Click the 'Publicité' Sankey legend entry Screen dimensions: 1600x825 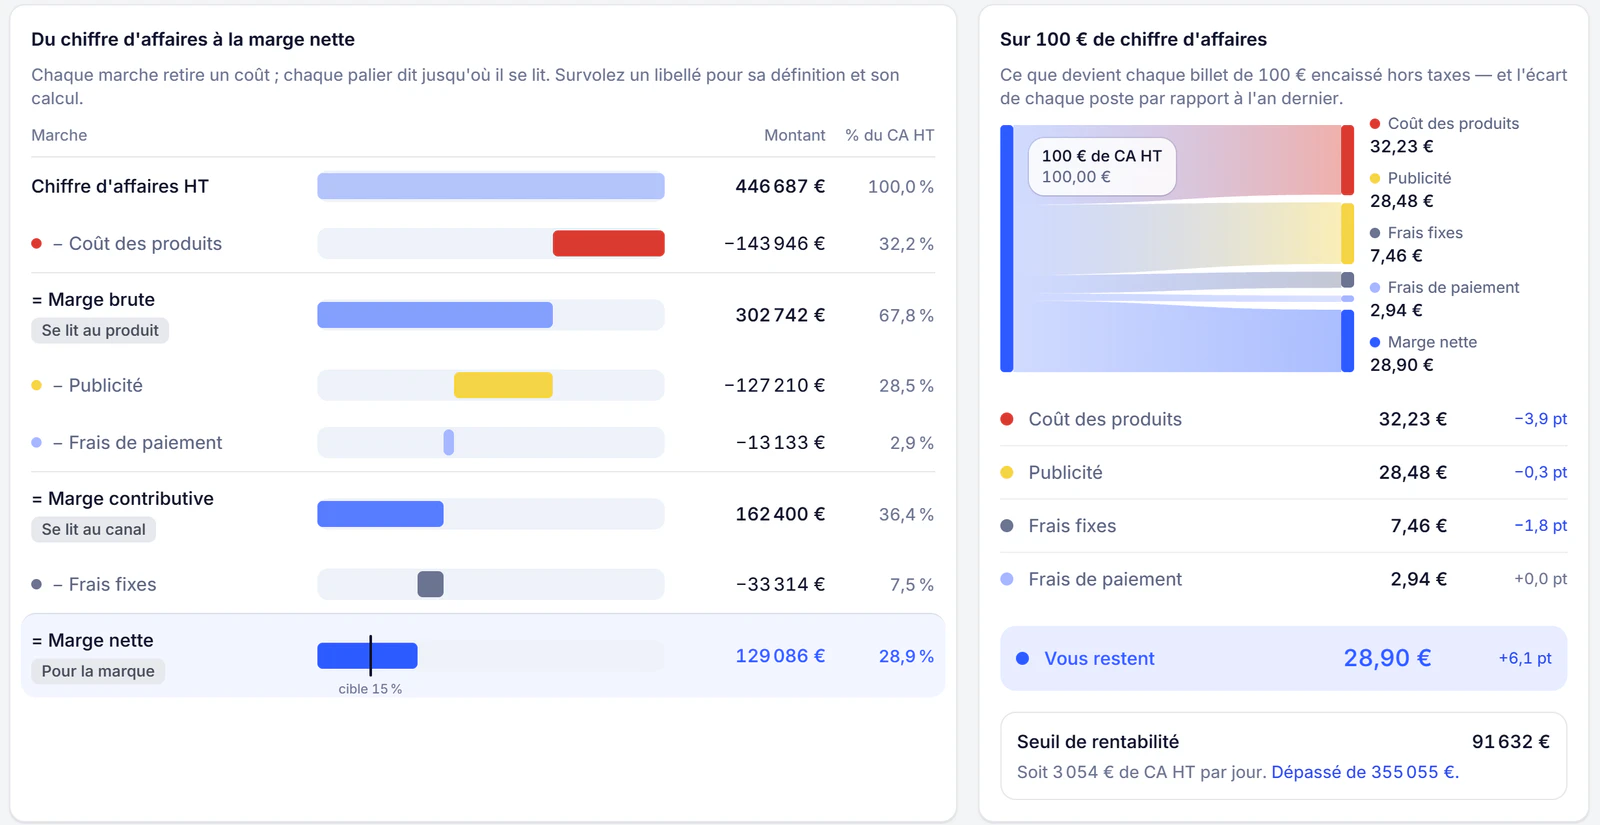[x=1410, y=189]
